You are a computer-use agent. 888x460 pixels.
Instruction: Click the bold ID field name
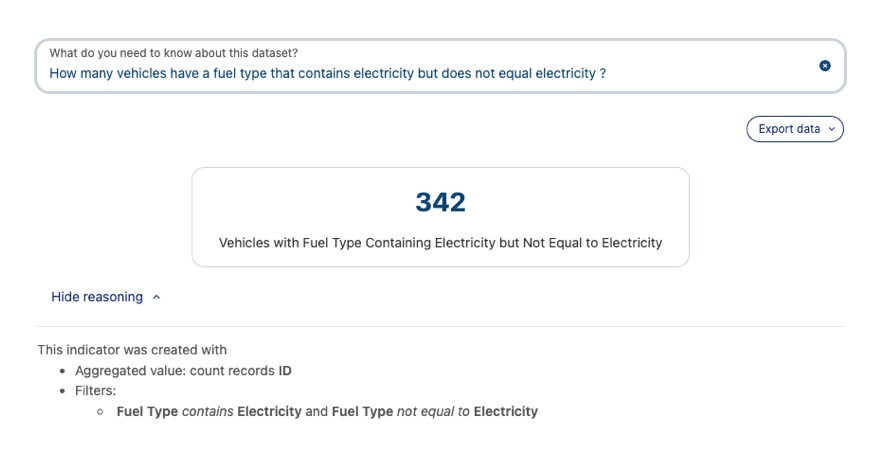(x=285, y=371)
